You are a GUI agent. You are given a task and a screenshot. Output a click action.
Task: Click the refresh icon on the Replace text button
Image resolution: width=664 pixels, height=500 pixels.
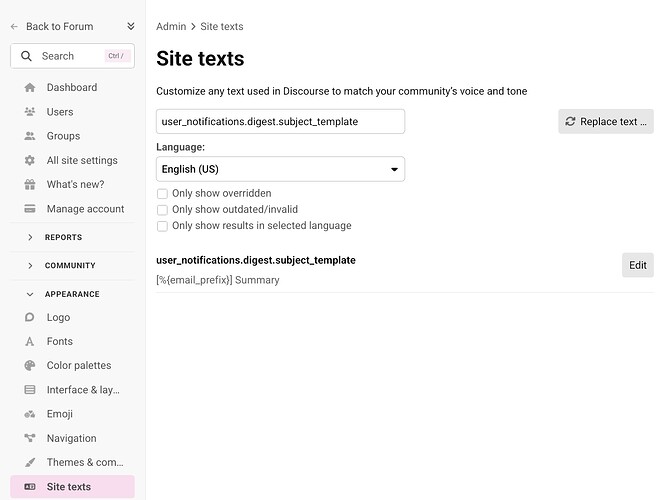point(570,122)
